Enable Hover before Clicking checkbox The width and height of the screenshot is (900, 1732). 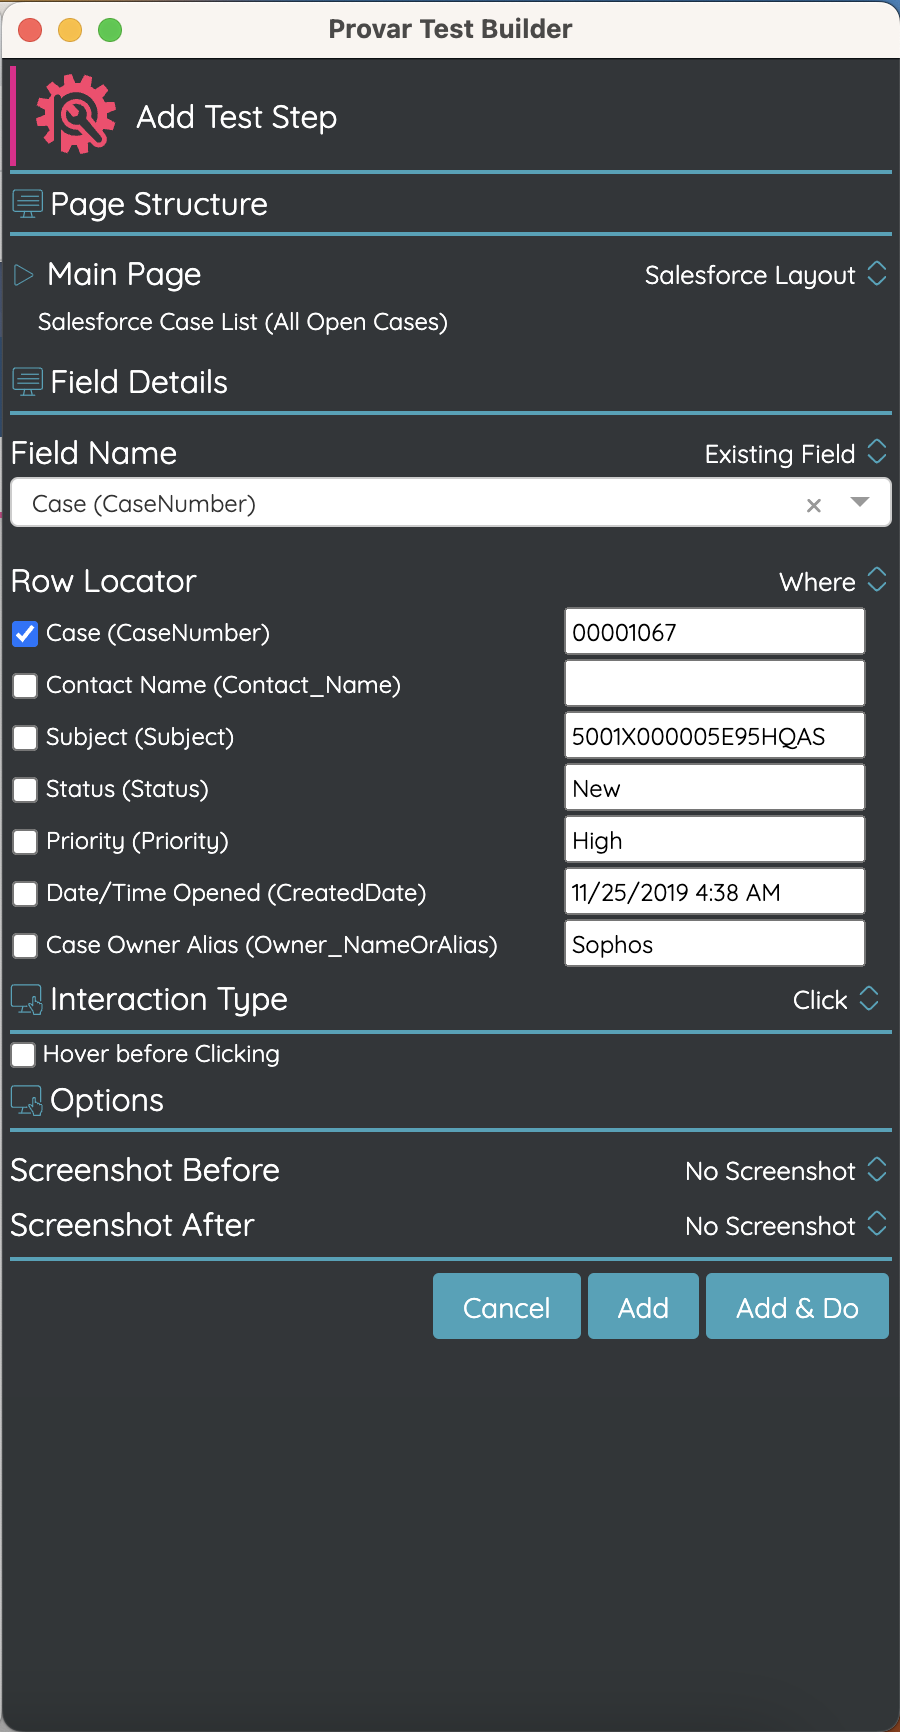[23, 1054]
